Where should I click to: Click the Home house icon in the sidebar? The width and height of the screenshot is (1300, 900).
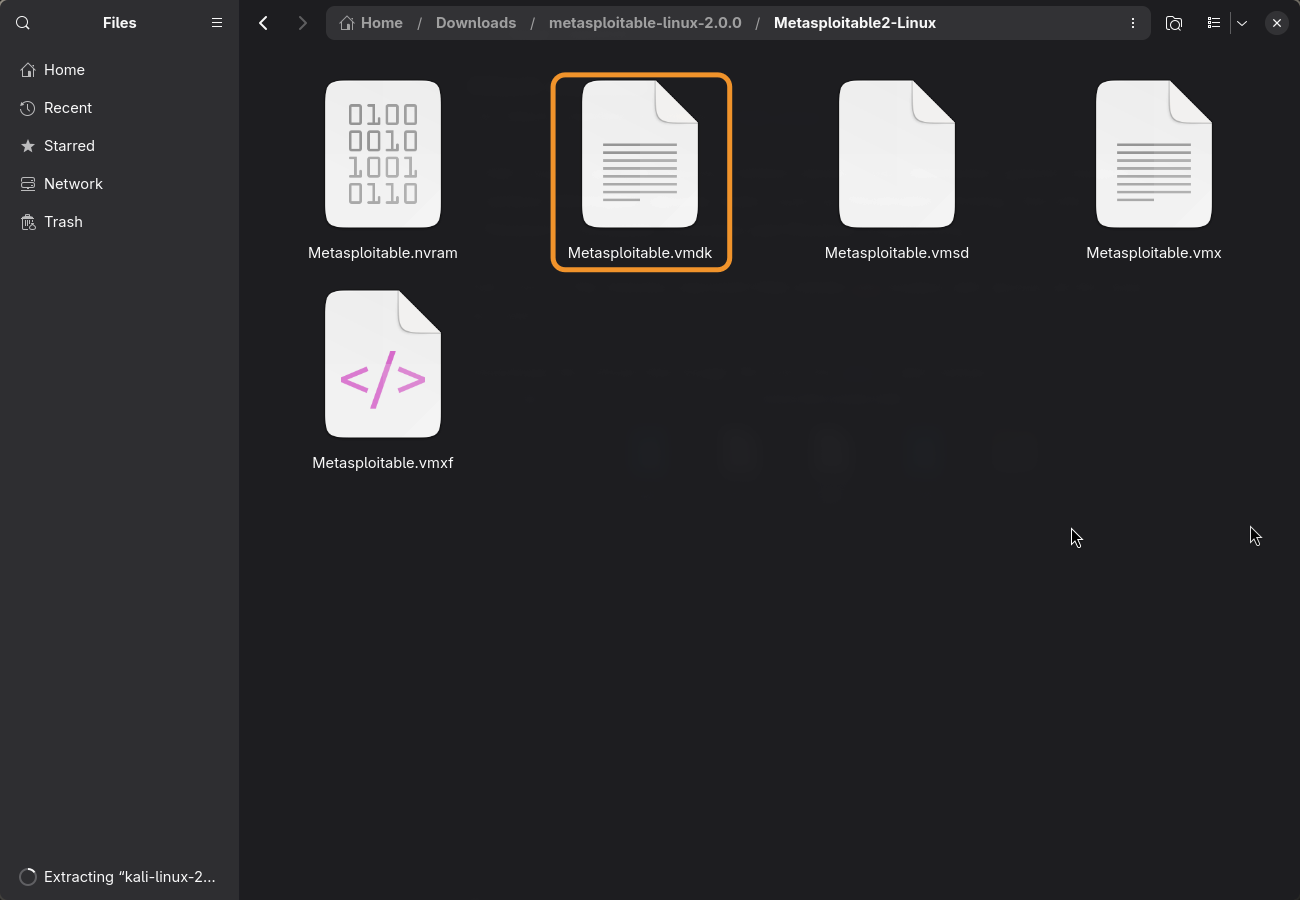28,70
